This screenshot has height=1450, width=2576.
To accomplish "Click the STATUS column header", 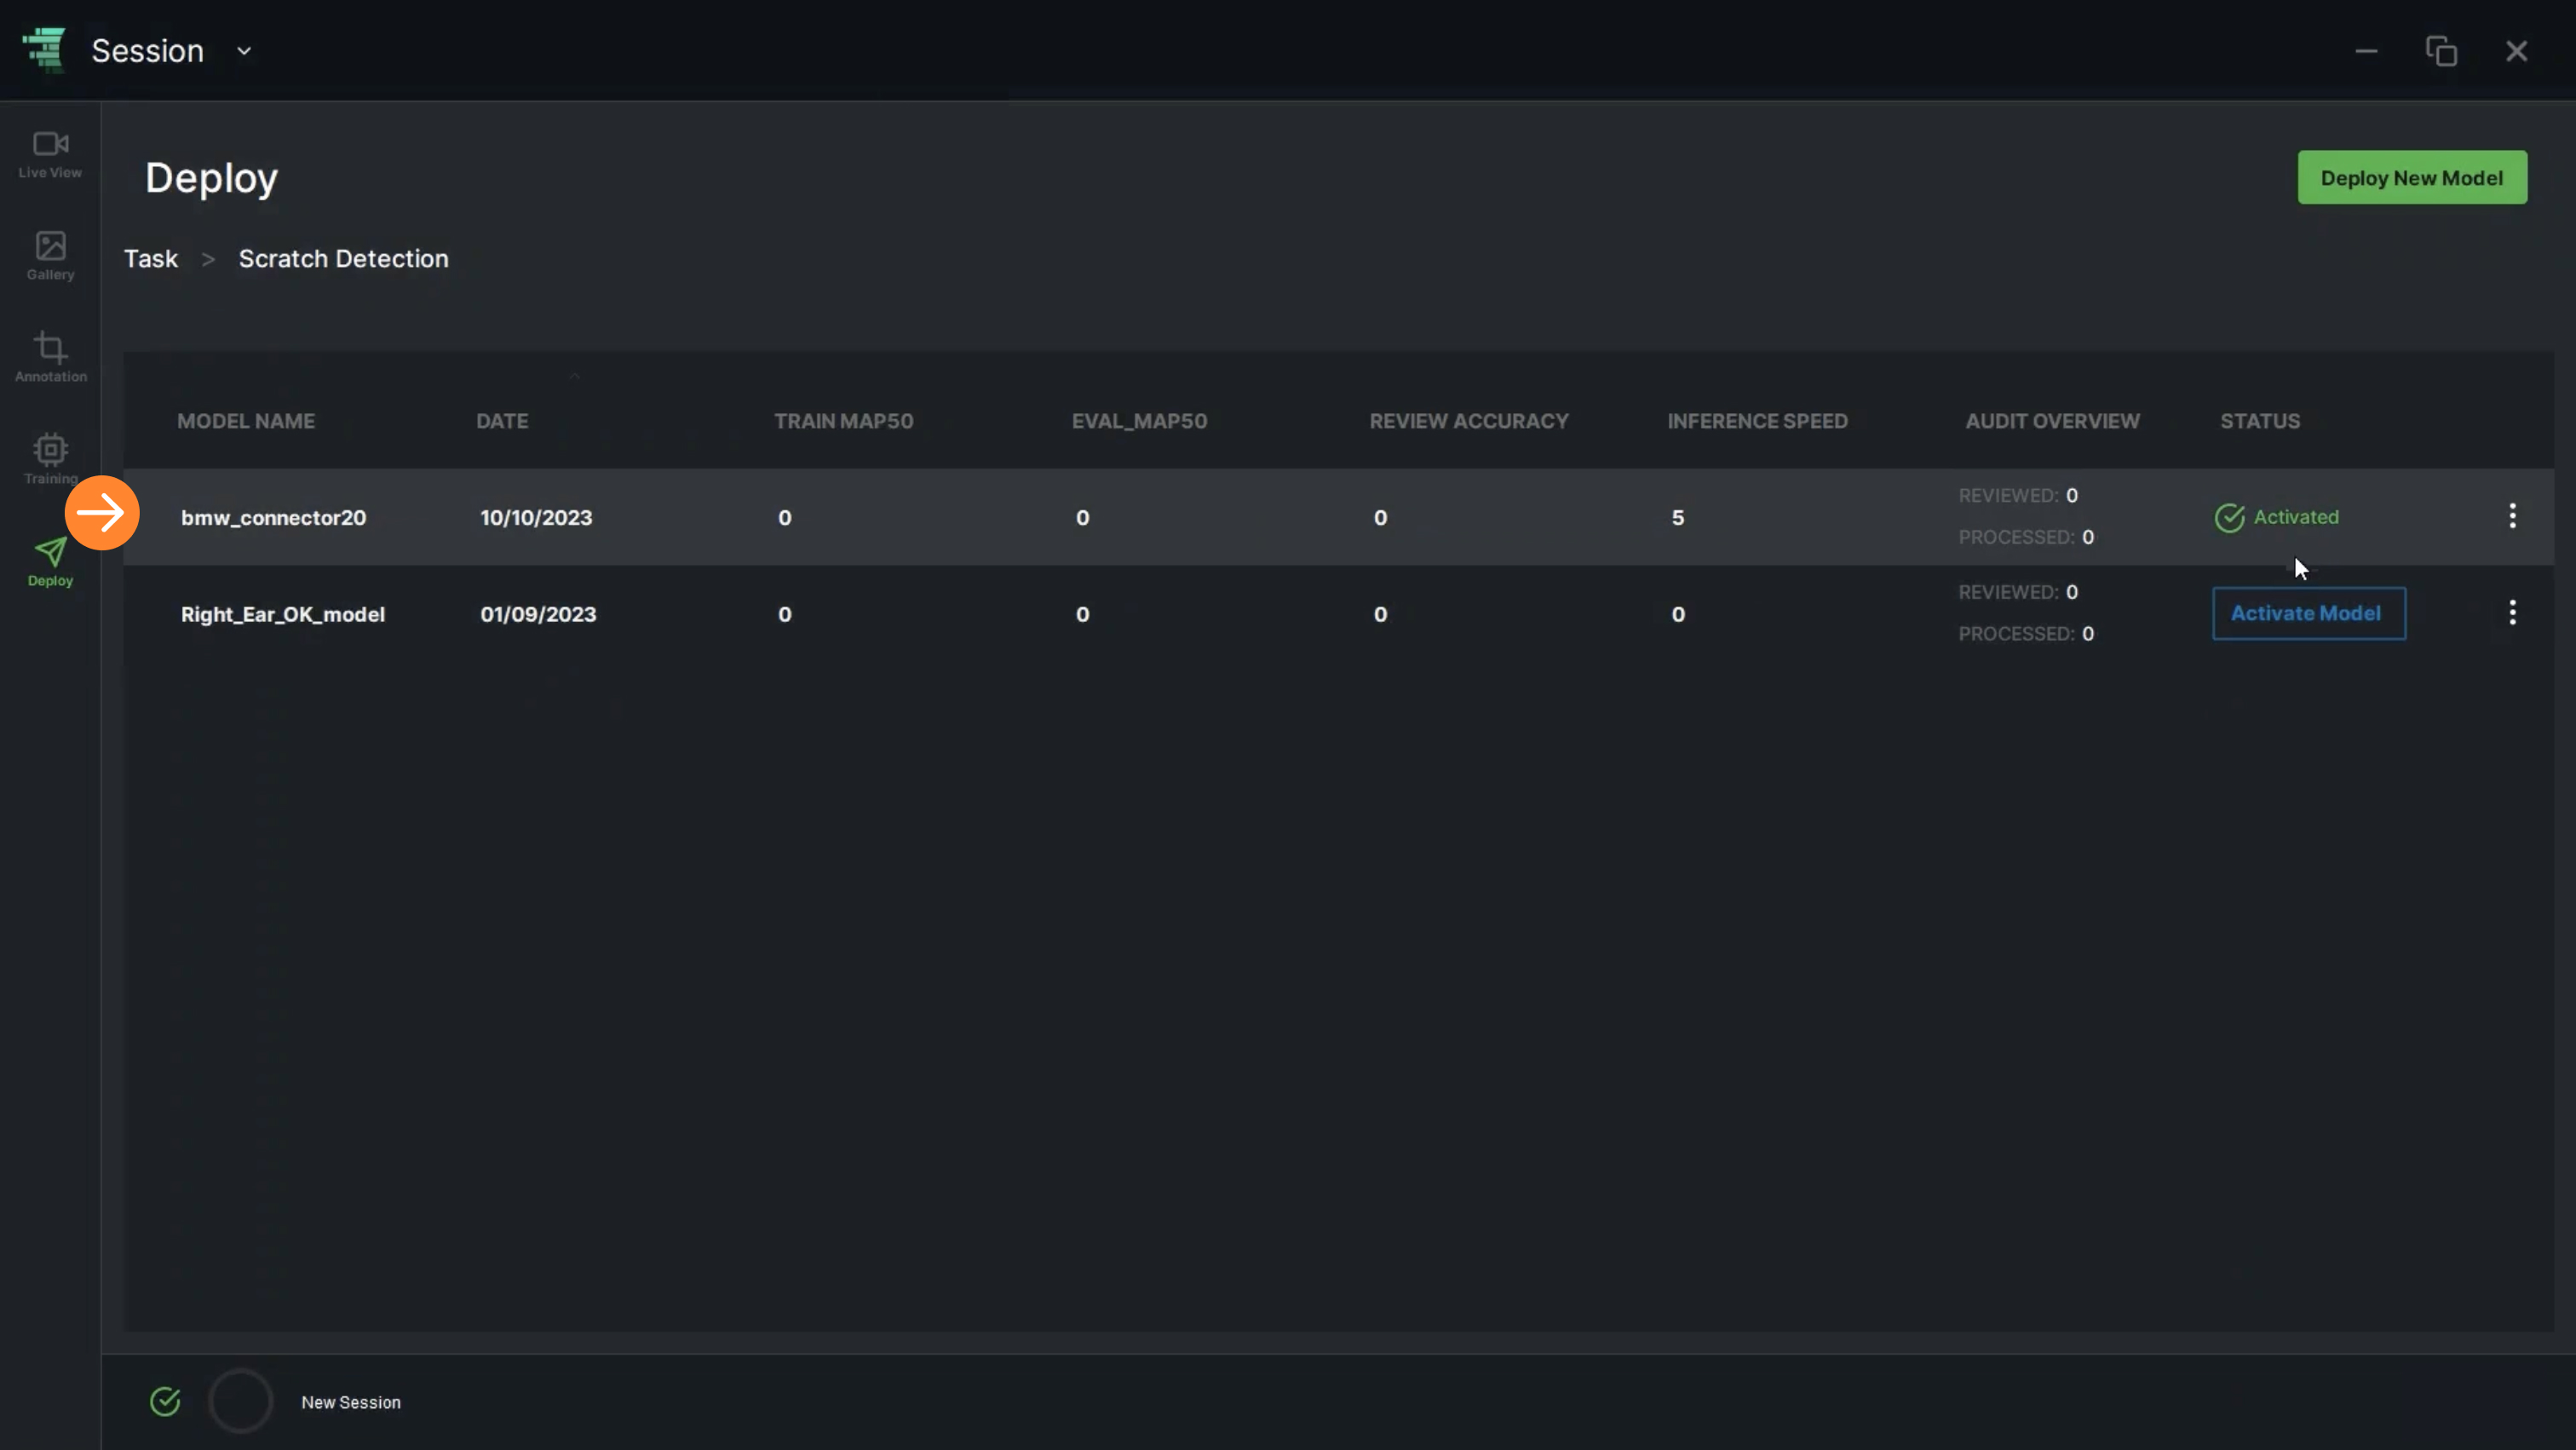I will pyautogui.click(x=2260, y=421).
